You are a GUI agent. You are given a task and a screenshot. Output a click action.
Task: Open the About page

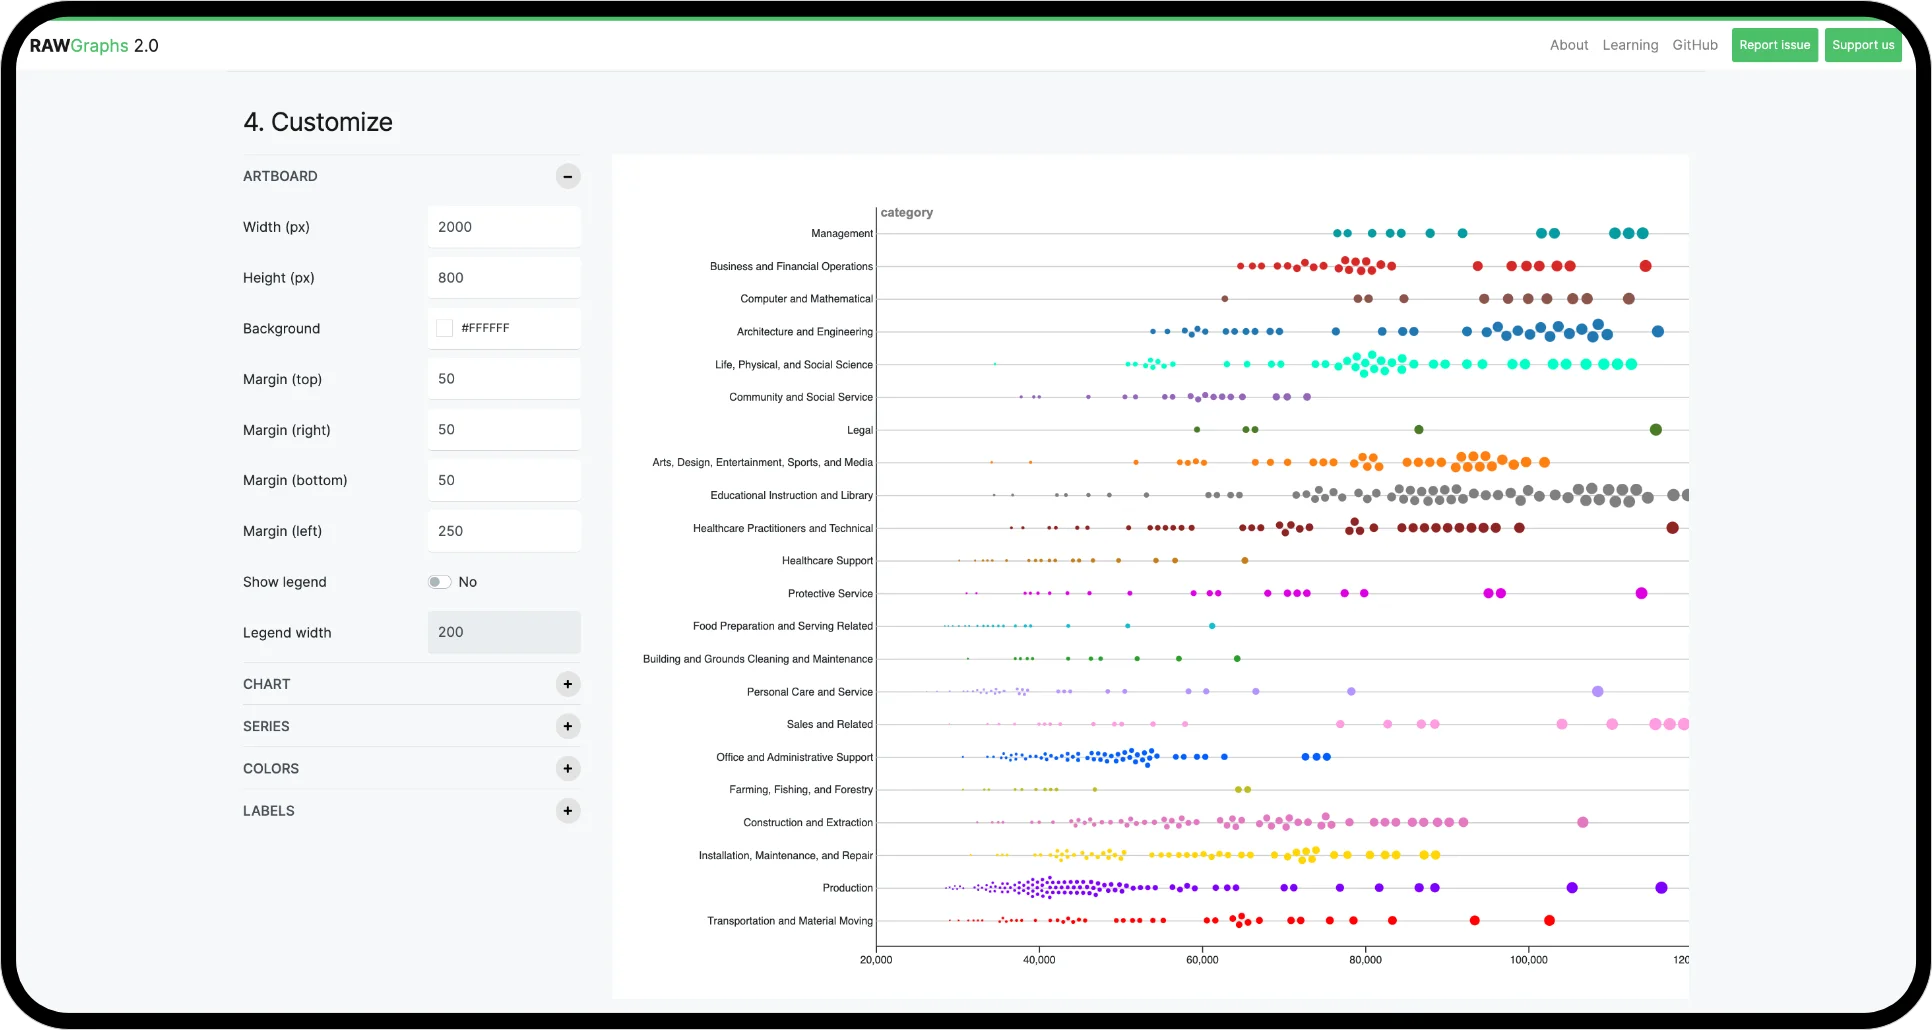pyautogui.click(x=1568, y=45)
